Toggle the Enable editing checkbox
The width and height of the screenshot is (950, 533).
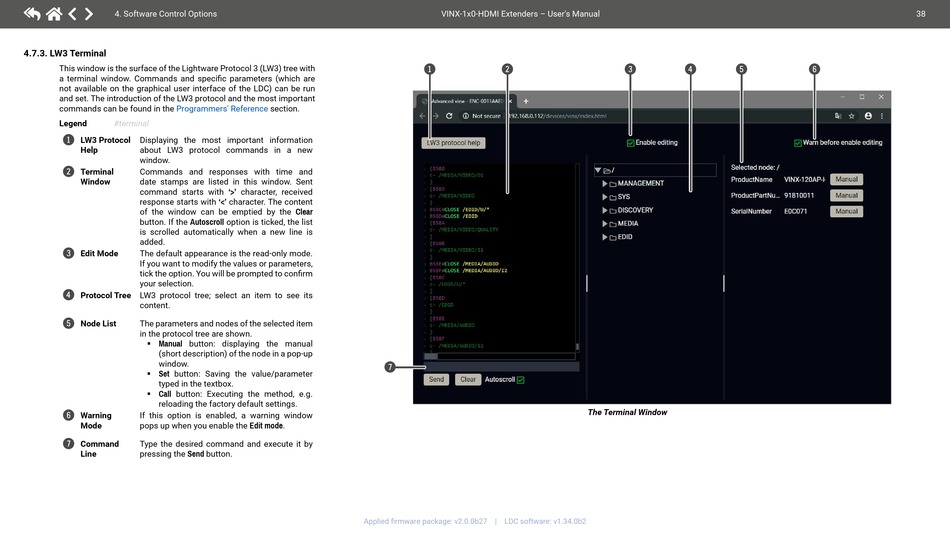pyautogui.click(x=630, y=143)
